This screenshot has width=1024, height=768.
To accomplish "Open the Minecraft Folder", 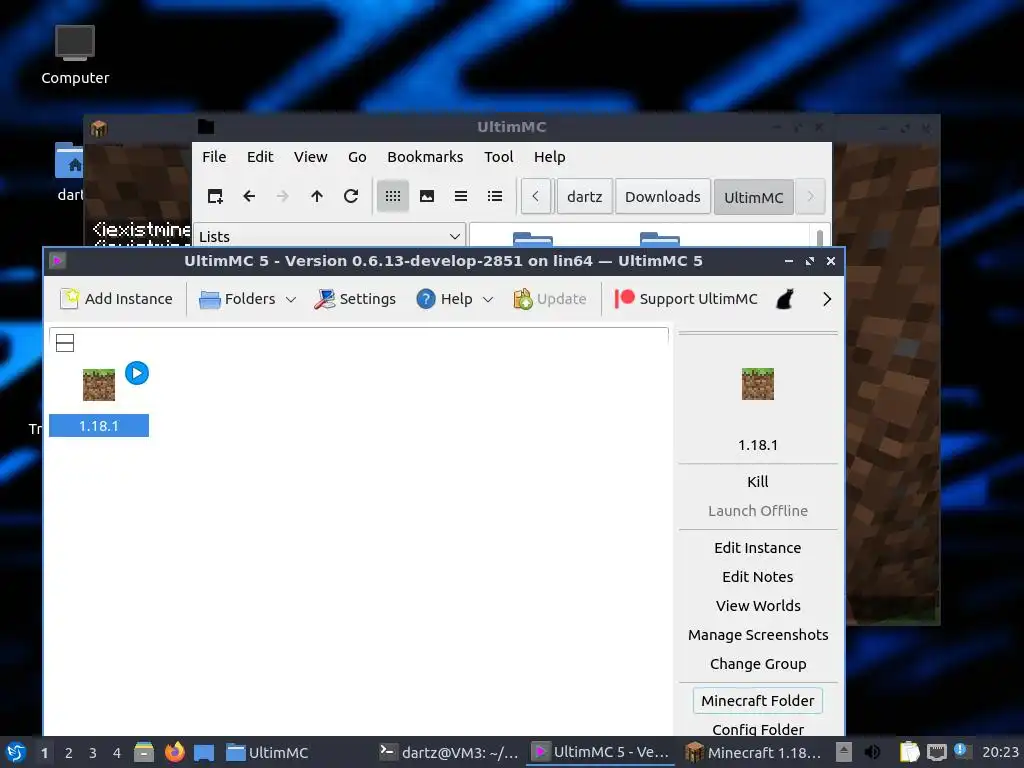I will point(758,701).
